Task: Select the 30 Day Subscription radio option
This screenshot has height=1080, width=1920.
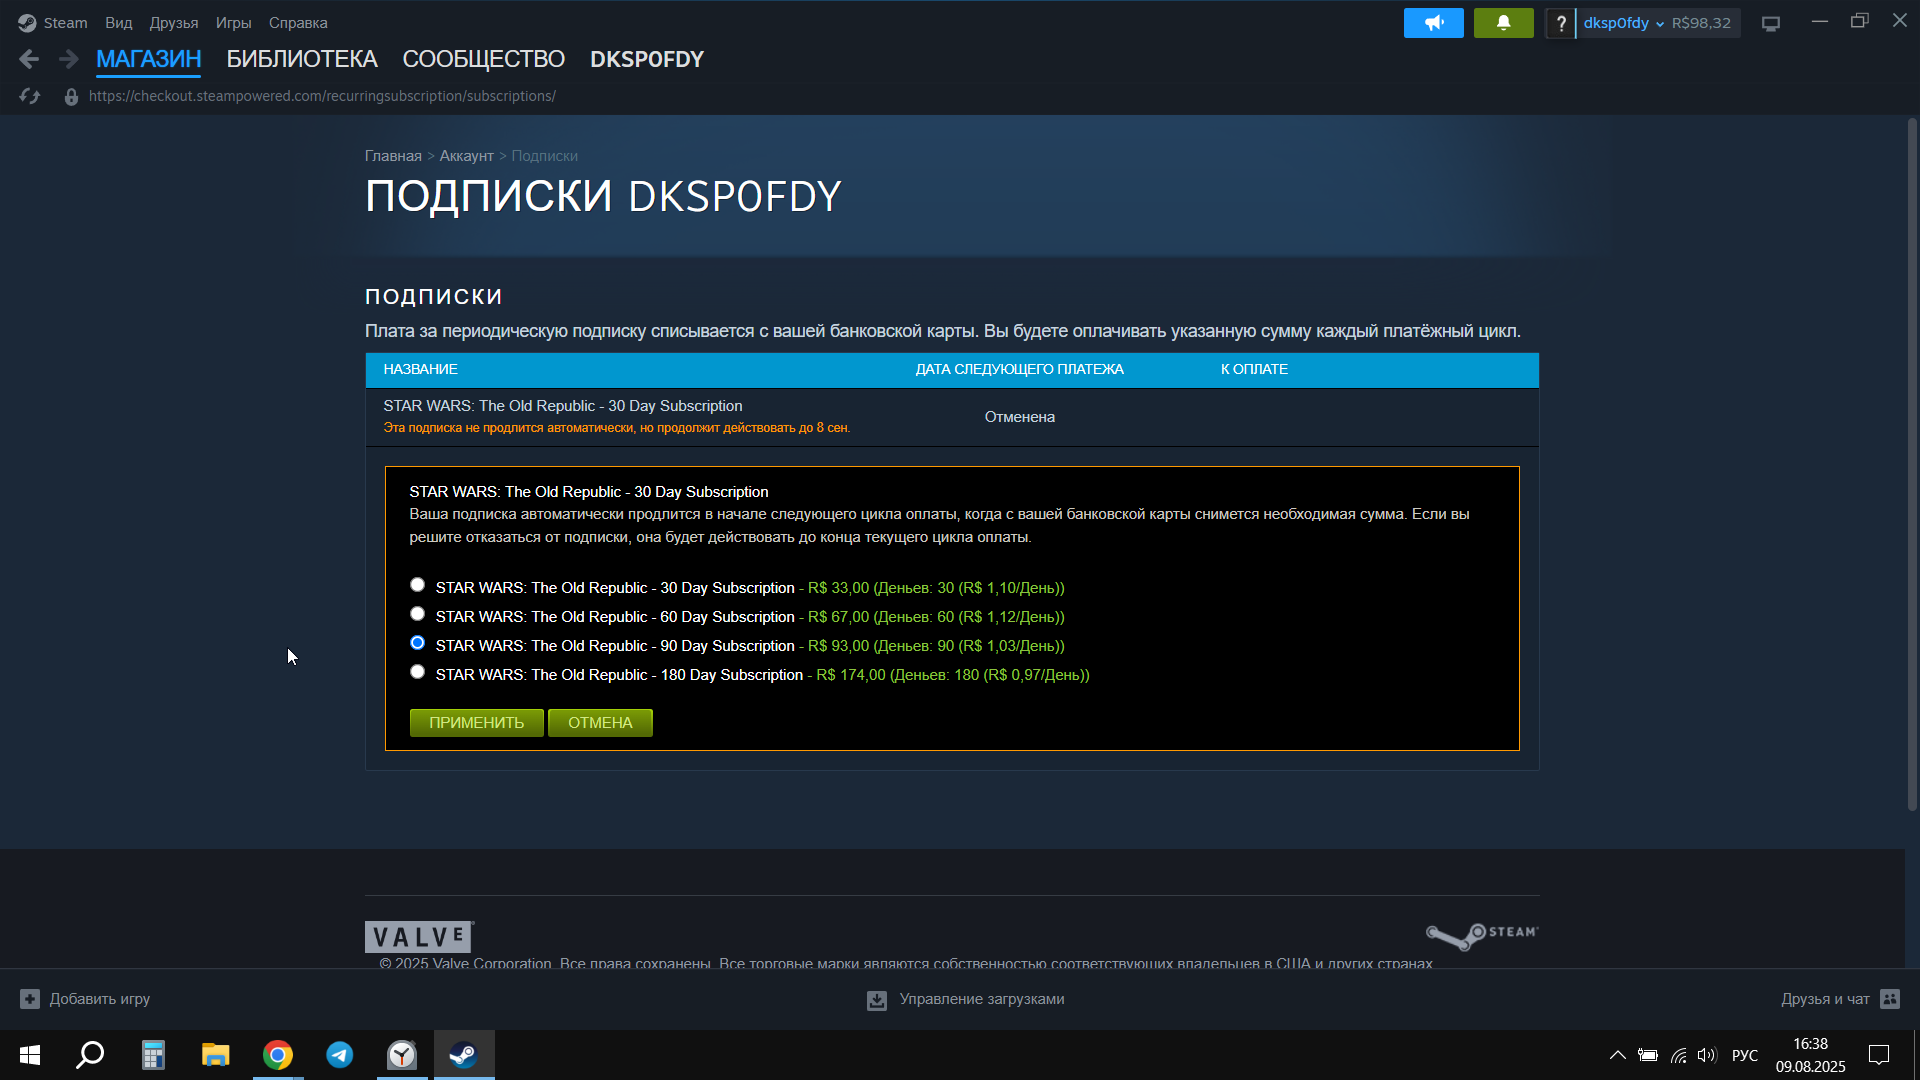Action: pyautogui.click(x=417, y=585)
